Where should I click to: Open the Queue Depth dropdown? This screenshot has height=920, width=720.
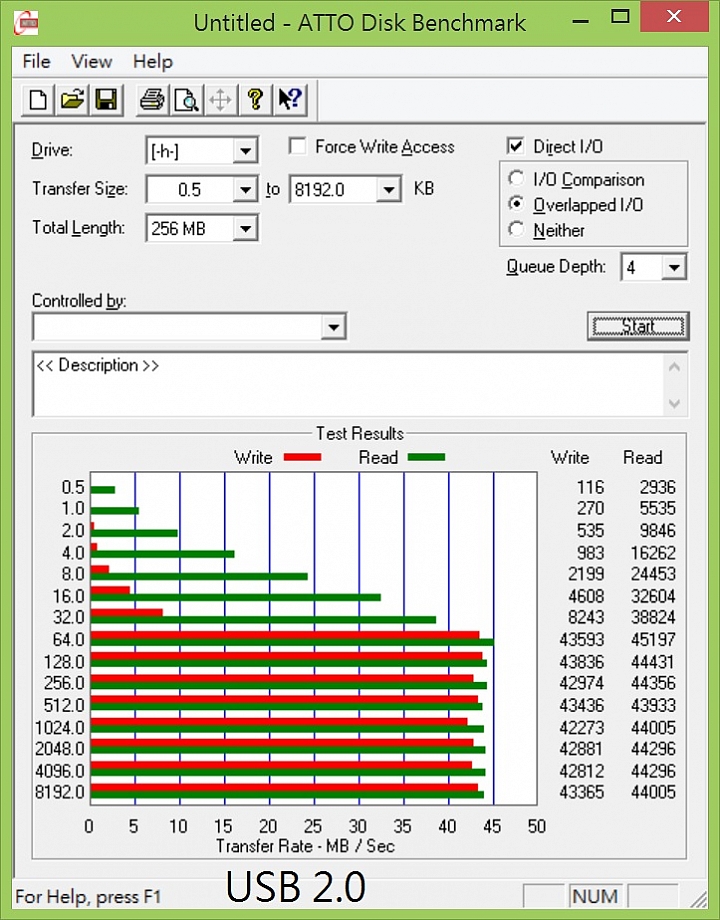point(674,268)
